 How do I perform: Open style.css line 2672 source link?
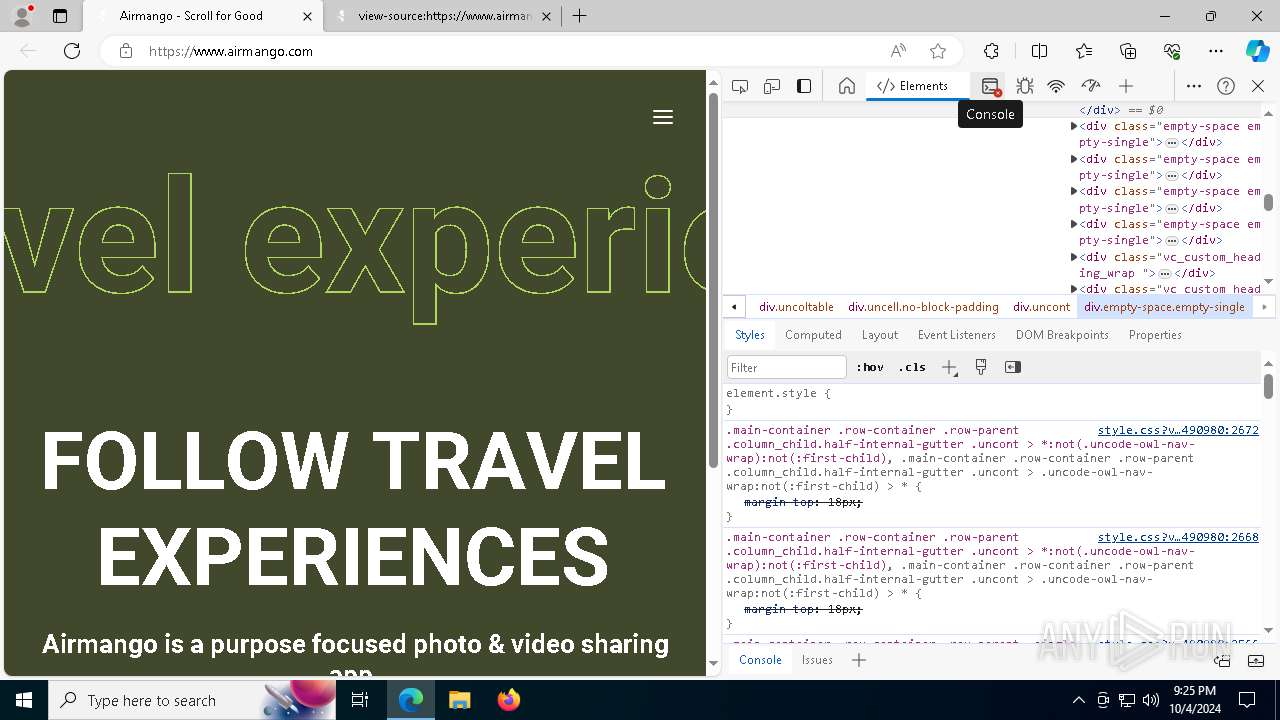point(1178,430)
